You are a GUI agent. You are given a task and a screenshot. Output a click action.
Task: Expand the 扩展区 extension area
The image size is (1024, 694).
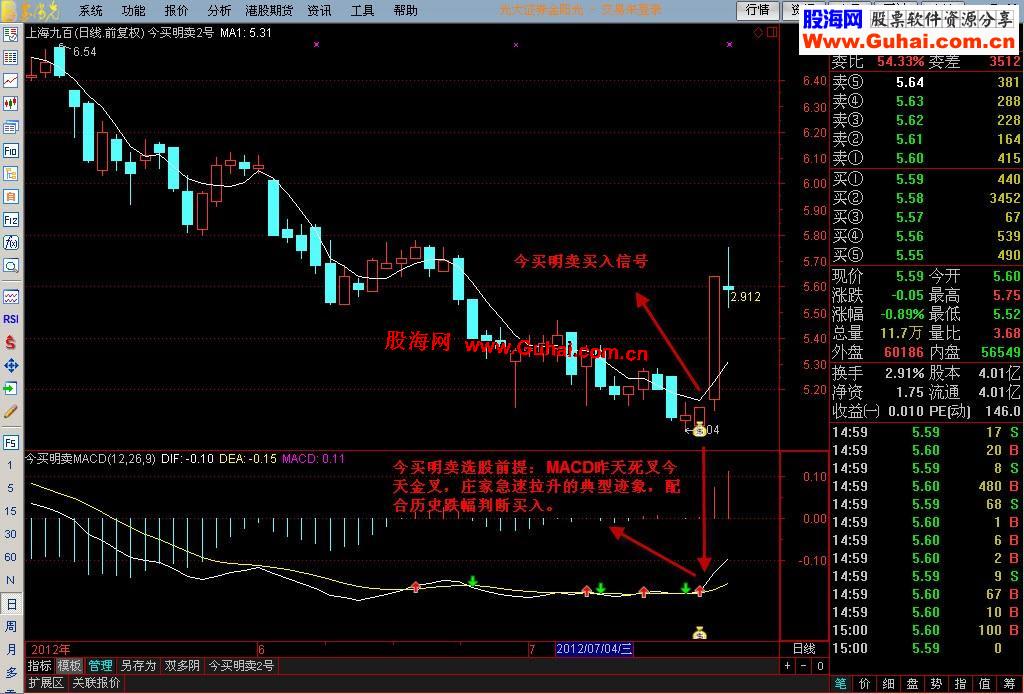coord(46,683)
